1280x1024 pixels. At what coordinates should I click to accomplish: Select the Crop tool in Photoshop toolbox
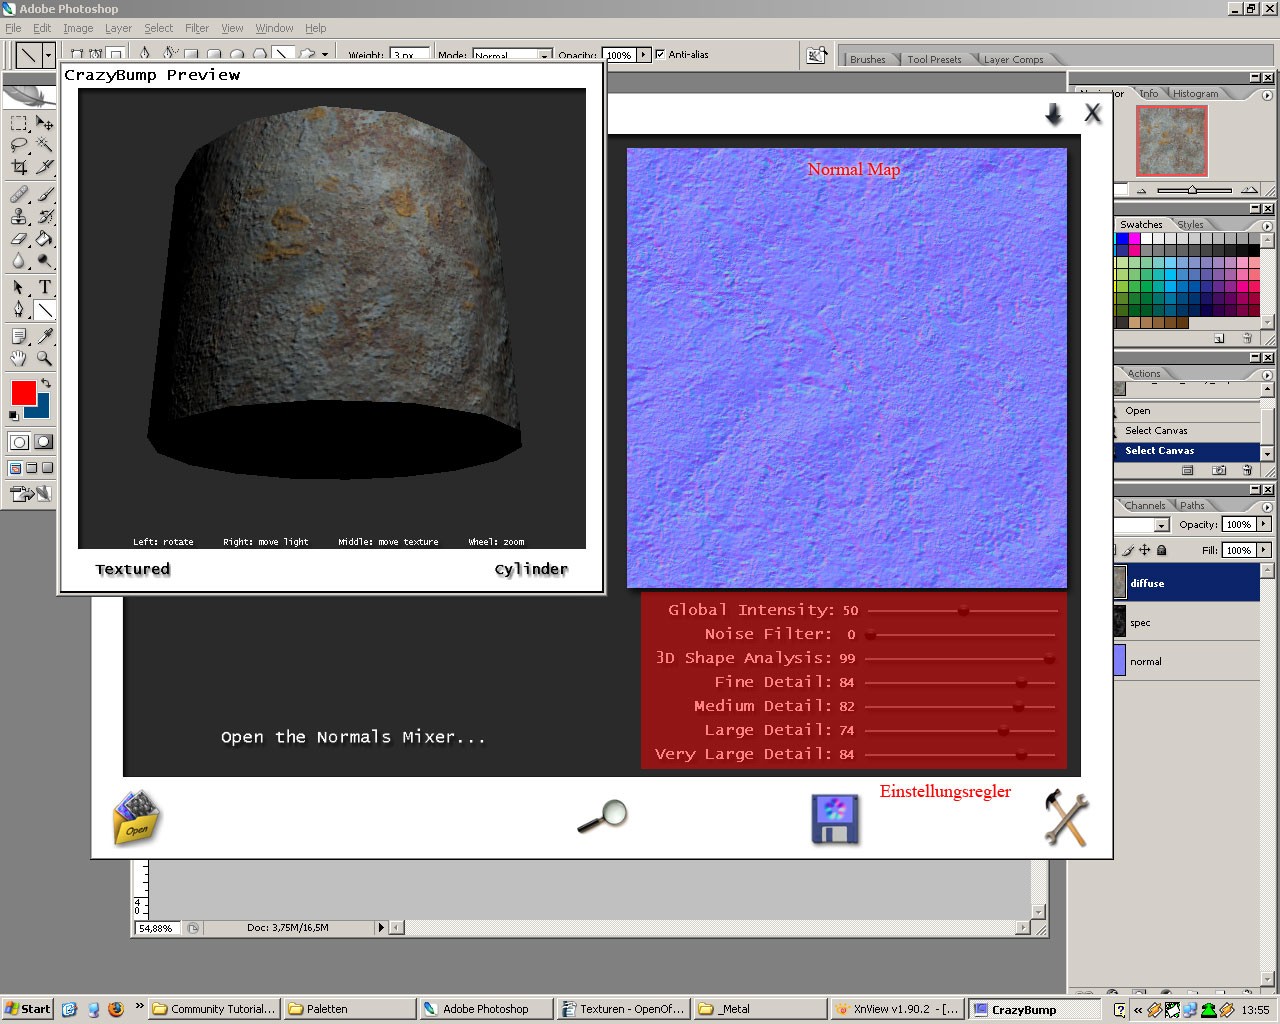(19, 167)
